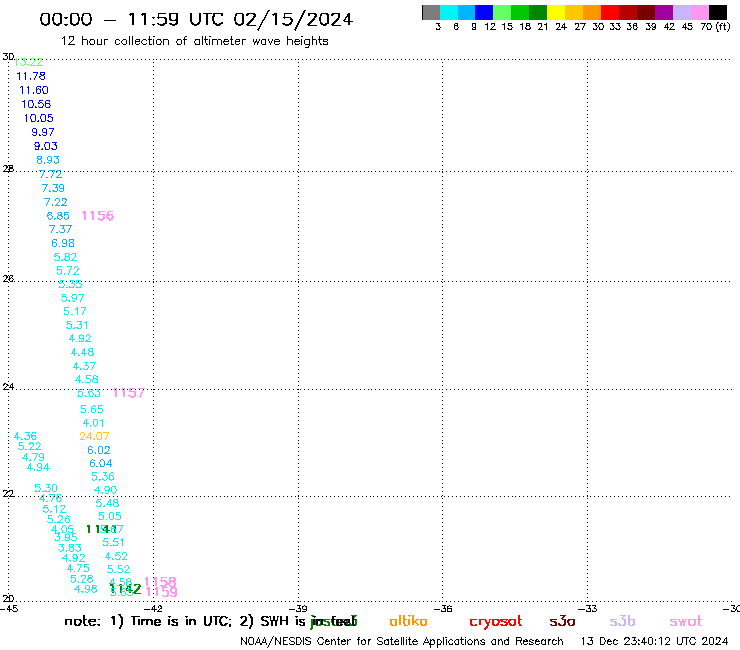Viewport: 740px width, 650px height.
Task: Click the wave height value 8.93
Action: pyautogui.click(x=48, y=160)
